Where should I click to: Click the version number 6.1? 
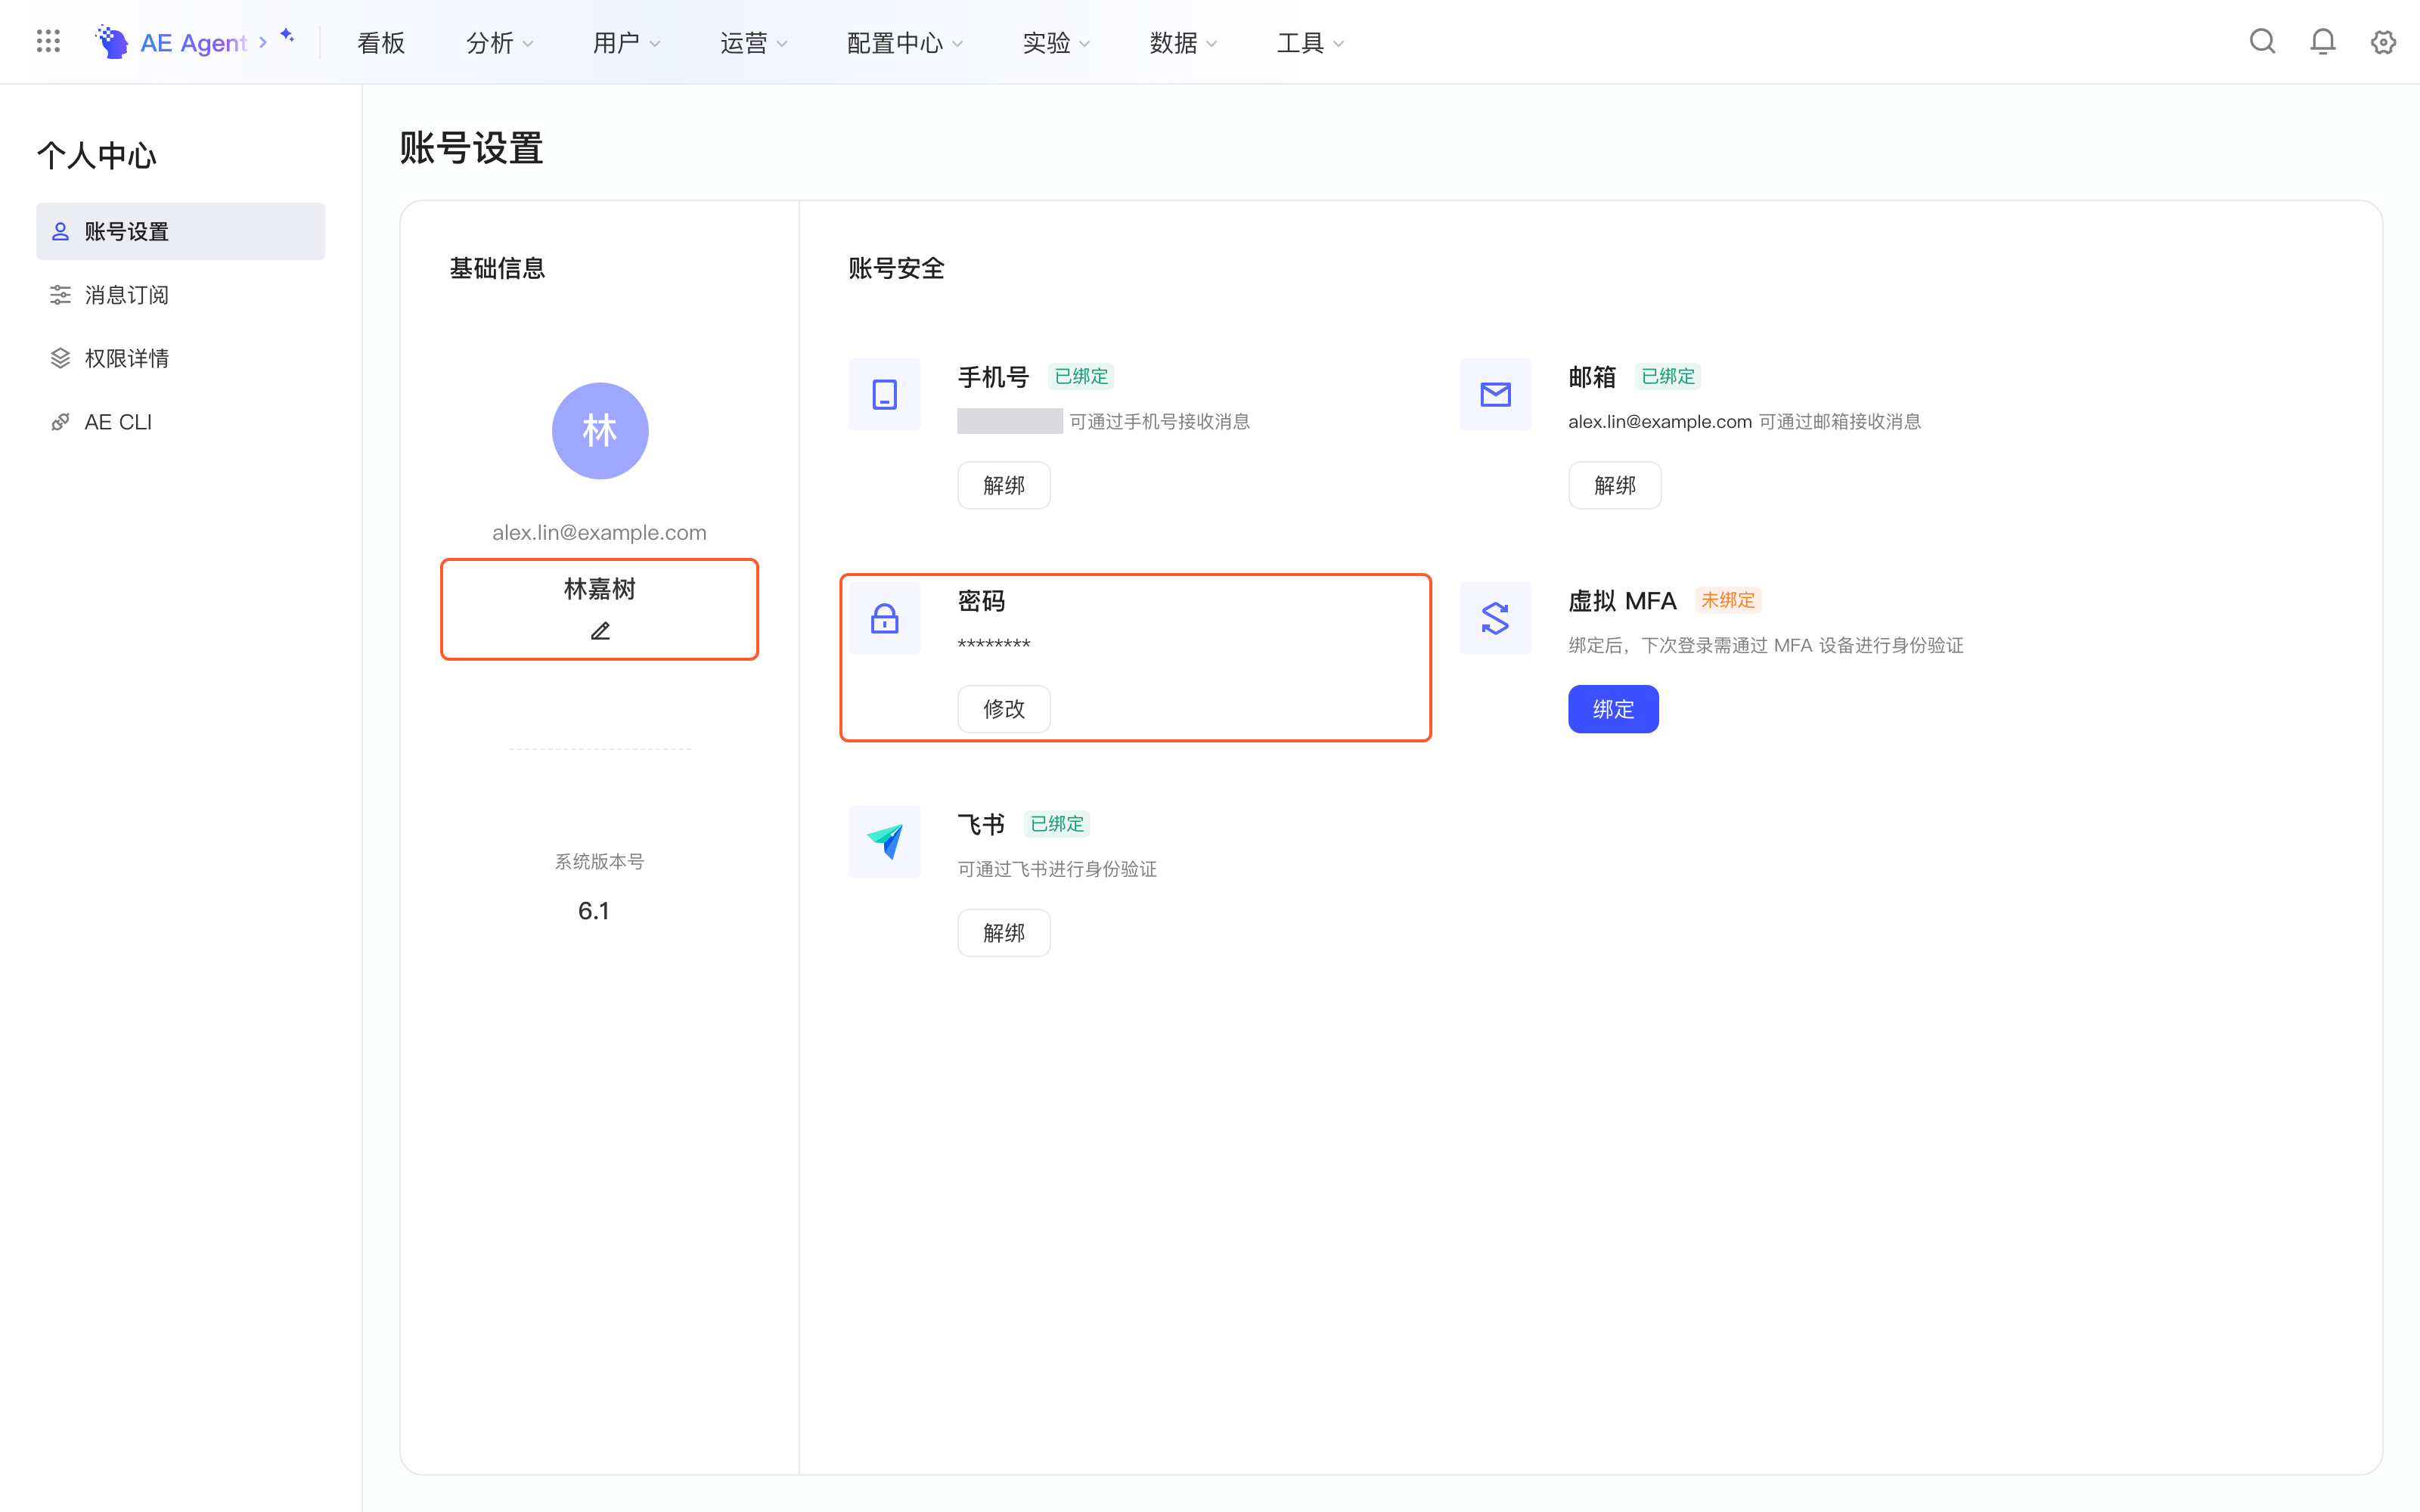(x=594, y=911)
